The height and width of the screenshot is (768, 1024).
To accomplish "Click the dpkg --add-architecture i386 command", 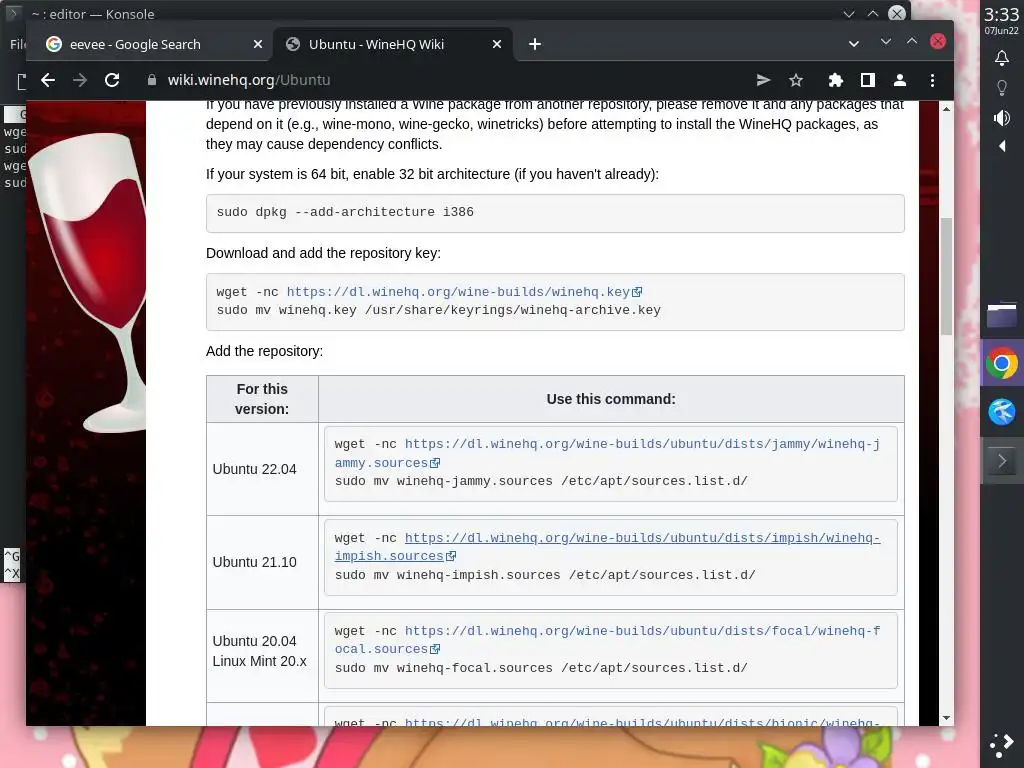I will 345,212.
